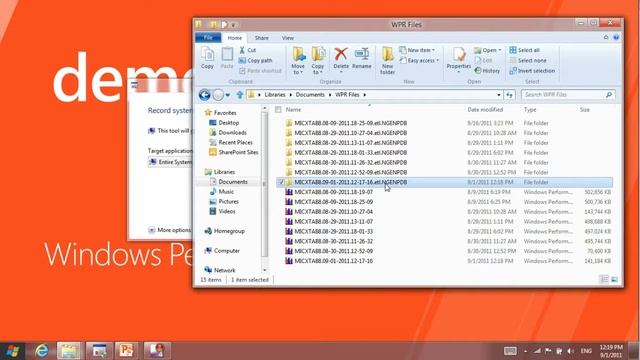Open the Copy to command

[x=318, y=60]
